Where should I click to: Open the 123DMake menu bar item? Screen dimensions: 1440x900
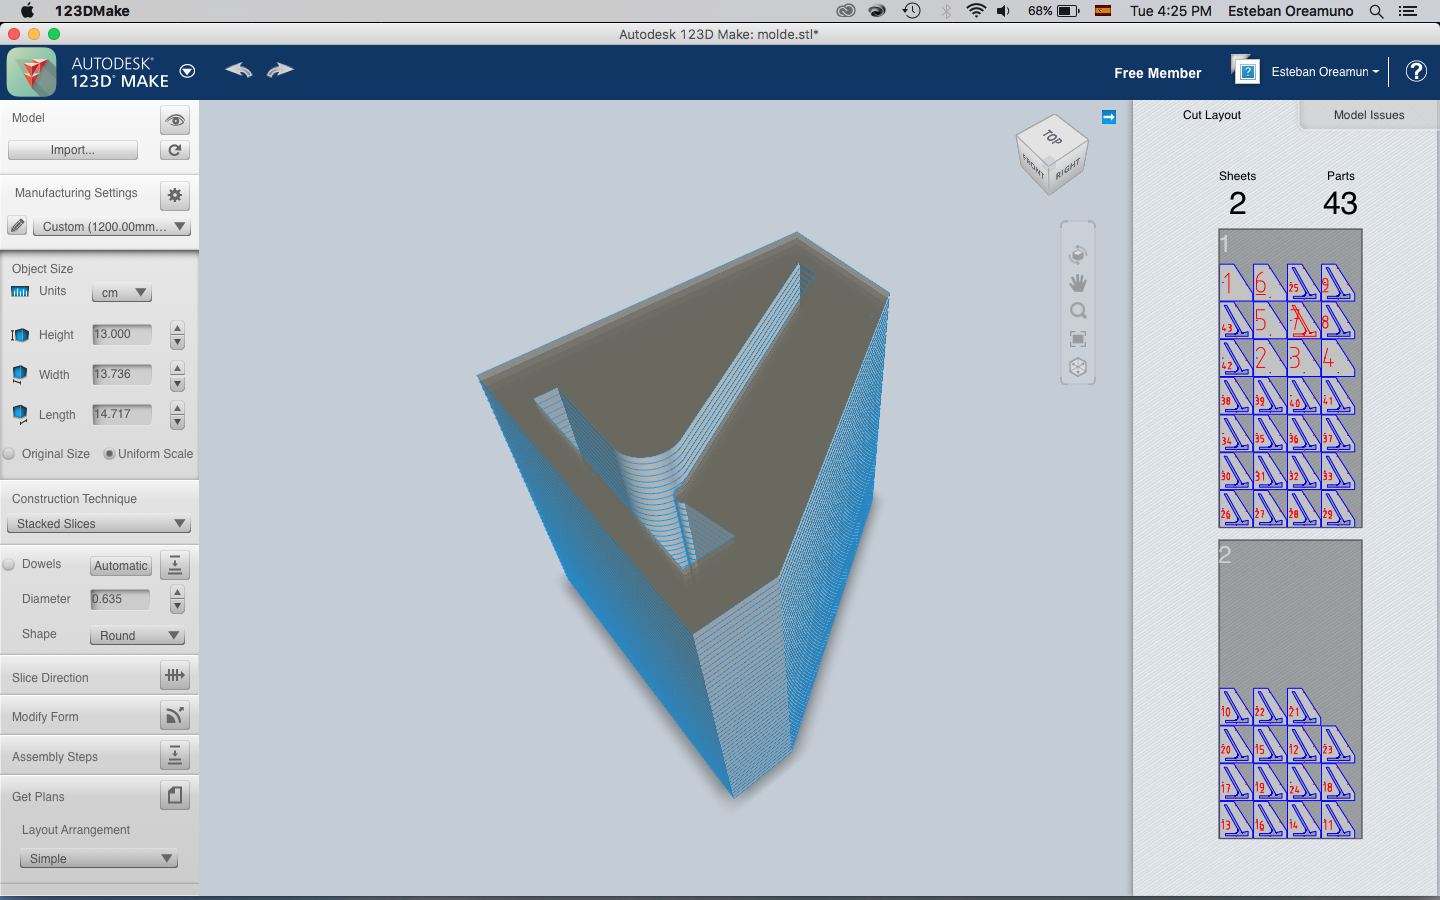tap(92, 11)
